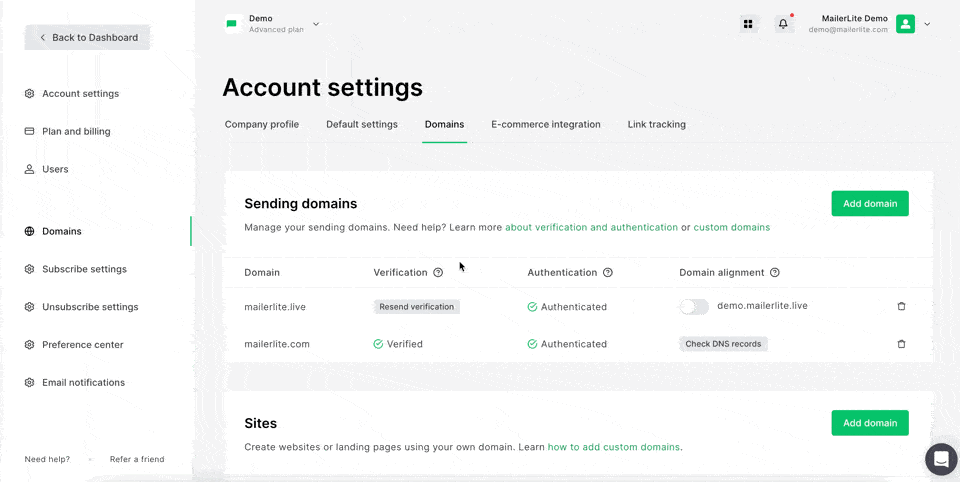The height and width of the screenshot is (482, 960).
Task: Expand the Demo account switcher dropdown
Action: [x=316, y=24]
